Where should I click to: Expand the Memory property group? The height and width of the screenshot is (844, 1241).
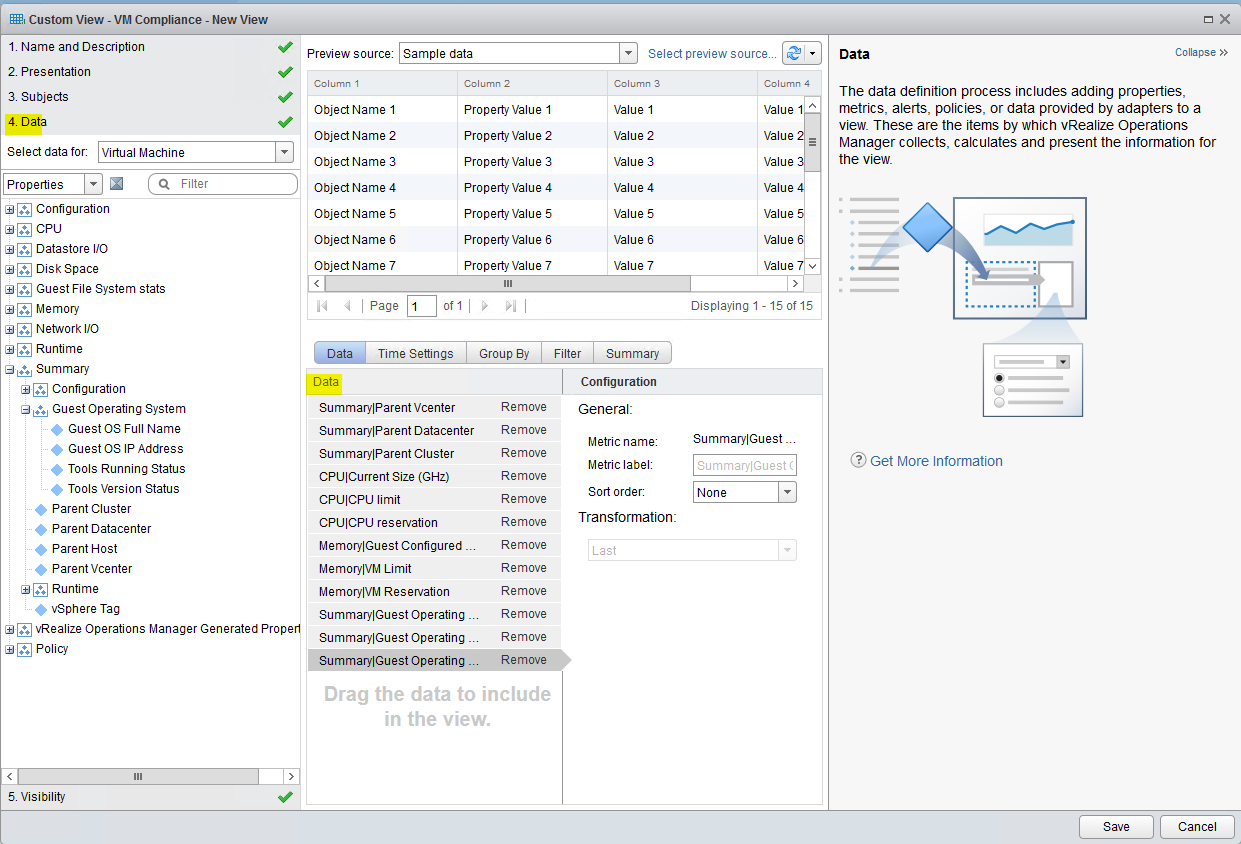coord(10,309)
